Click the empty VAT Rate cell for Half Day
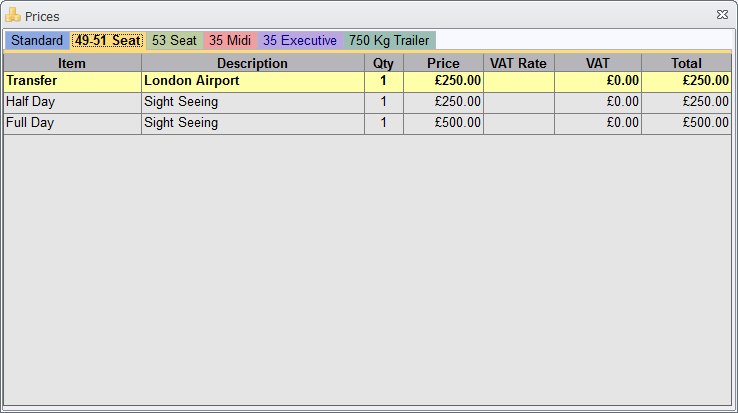 (519, 102)
